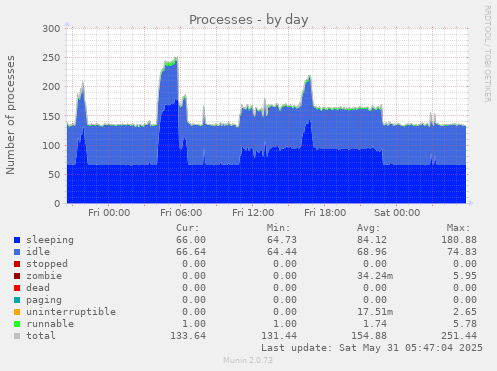The height and width of the screenshot is (371, 497).
Task: Click sleeping maximum value 180.88
Action: (x=459, y=240)
